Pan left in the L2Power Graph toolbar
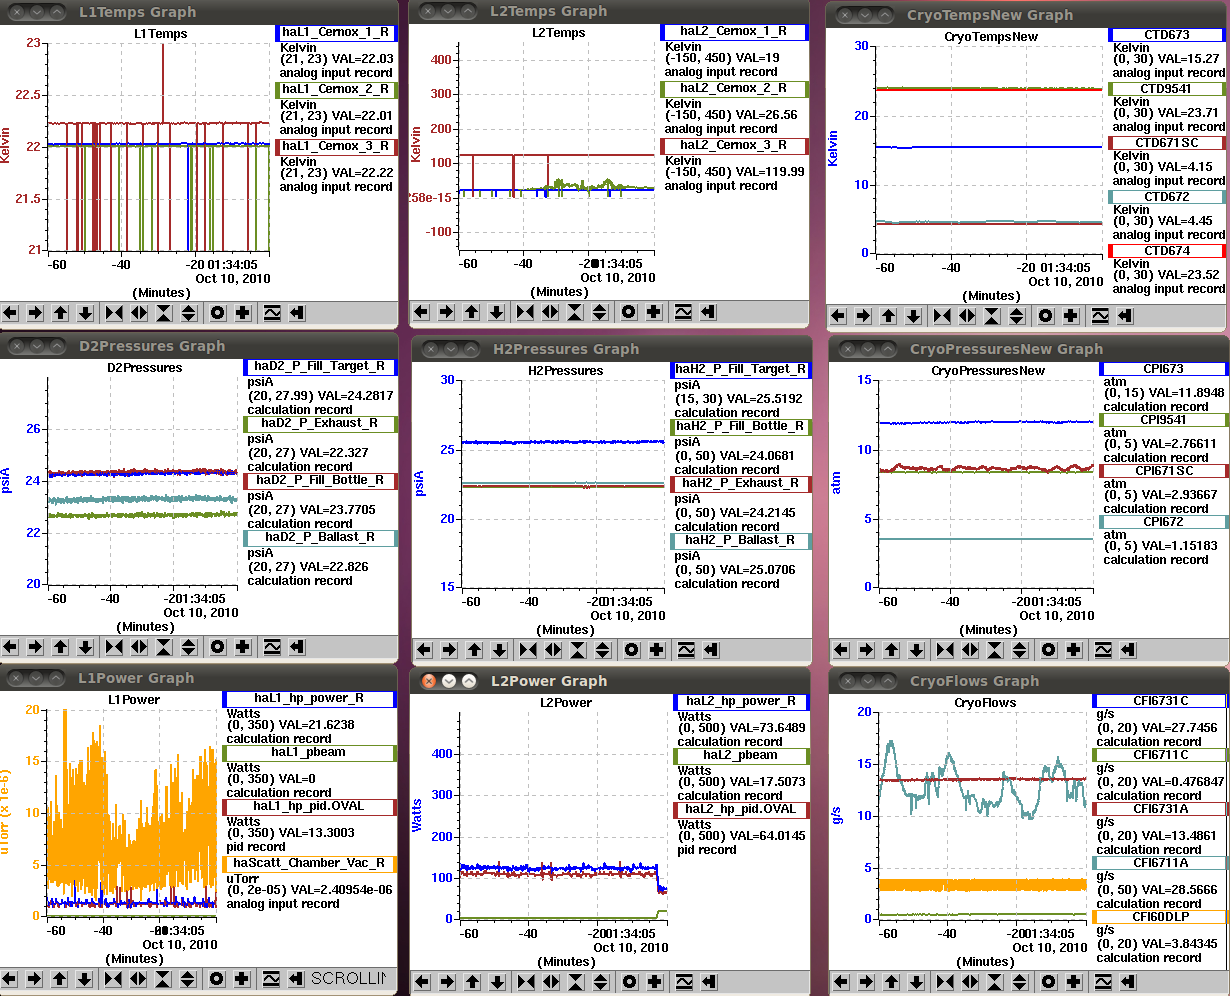The height and width of the screenshot is (996, 1230). pyautogui.click(x=423, y=982)
